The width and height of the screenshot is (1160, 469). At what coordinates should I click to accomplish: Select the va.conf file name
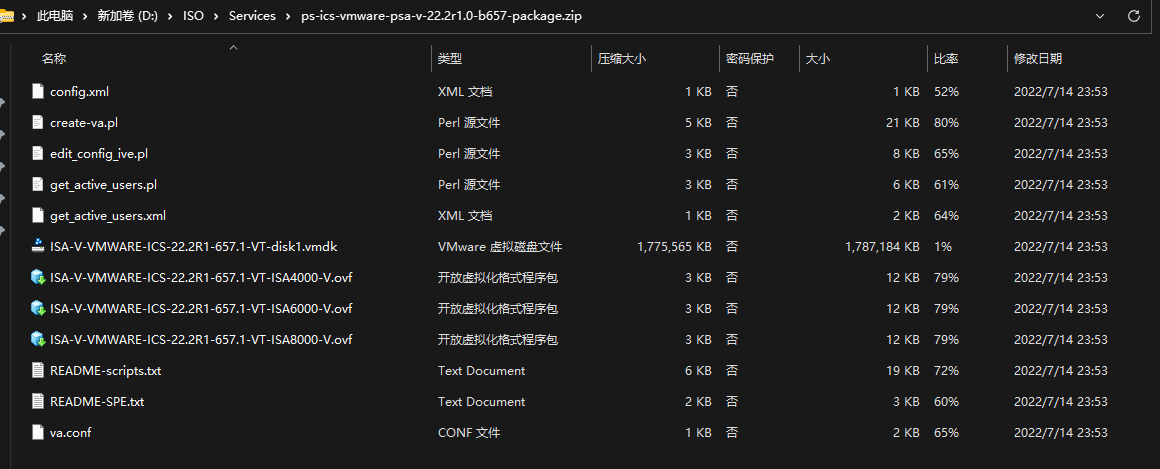click(x=71, y=433)
